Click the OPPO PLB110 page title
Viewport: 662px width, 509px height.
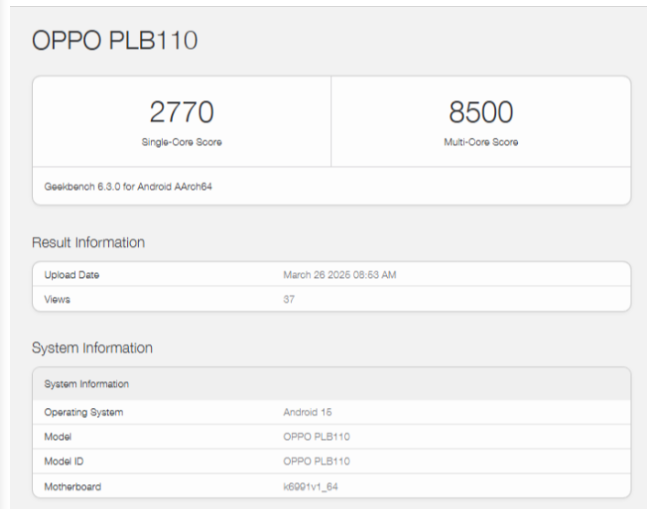[x=115, y=40]
